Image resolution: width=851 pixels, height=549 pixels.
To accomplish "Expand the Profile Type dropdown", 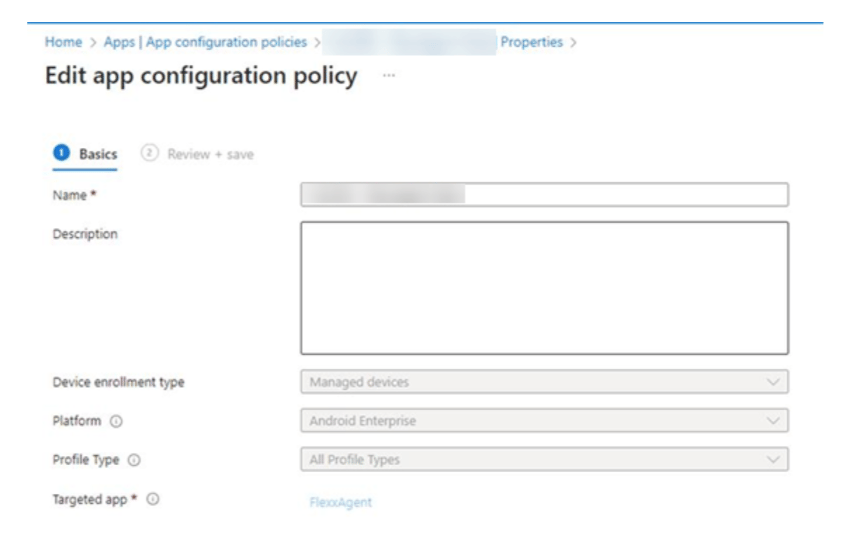I will tap(544, 460).
